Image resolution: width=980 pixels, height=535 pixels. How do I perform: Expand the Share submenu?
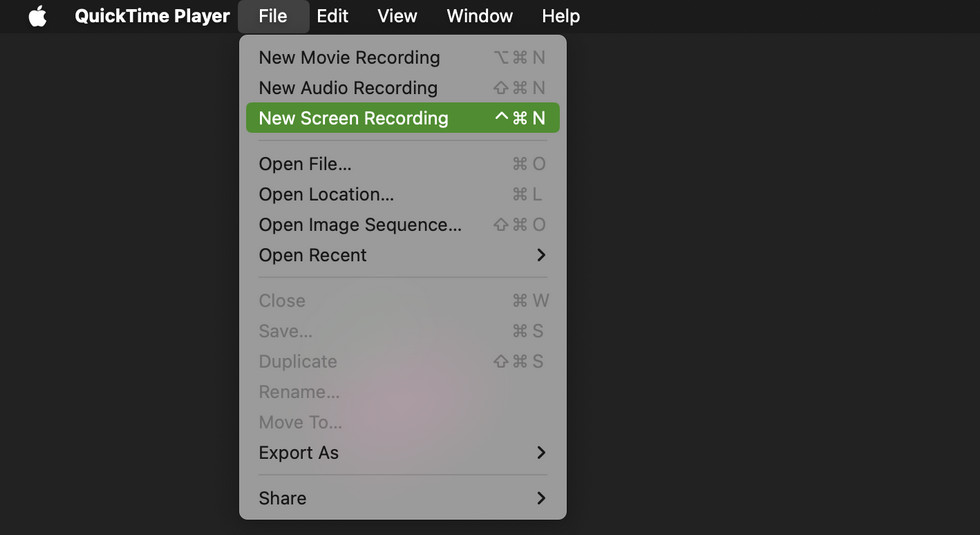283,498
